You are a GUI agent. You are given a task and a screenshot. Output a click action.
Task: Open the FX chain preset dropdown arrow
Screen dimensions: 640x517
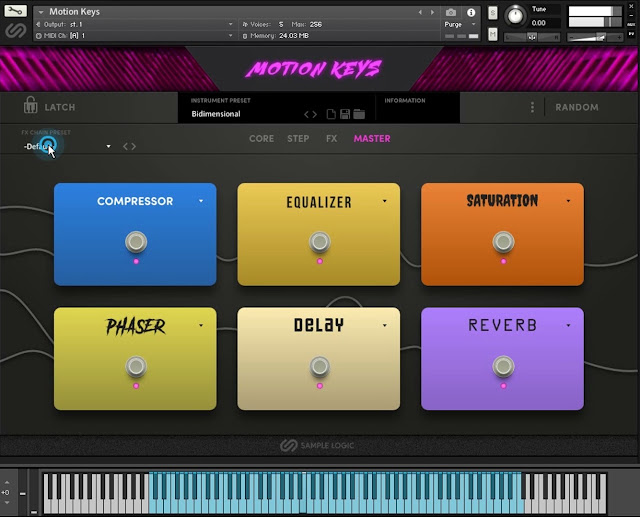(x=108, y=146)
